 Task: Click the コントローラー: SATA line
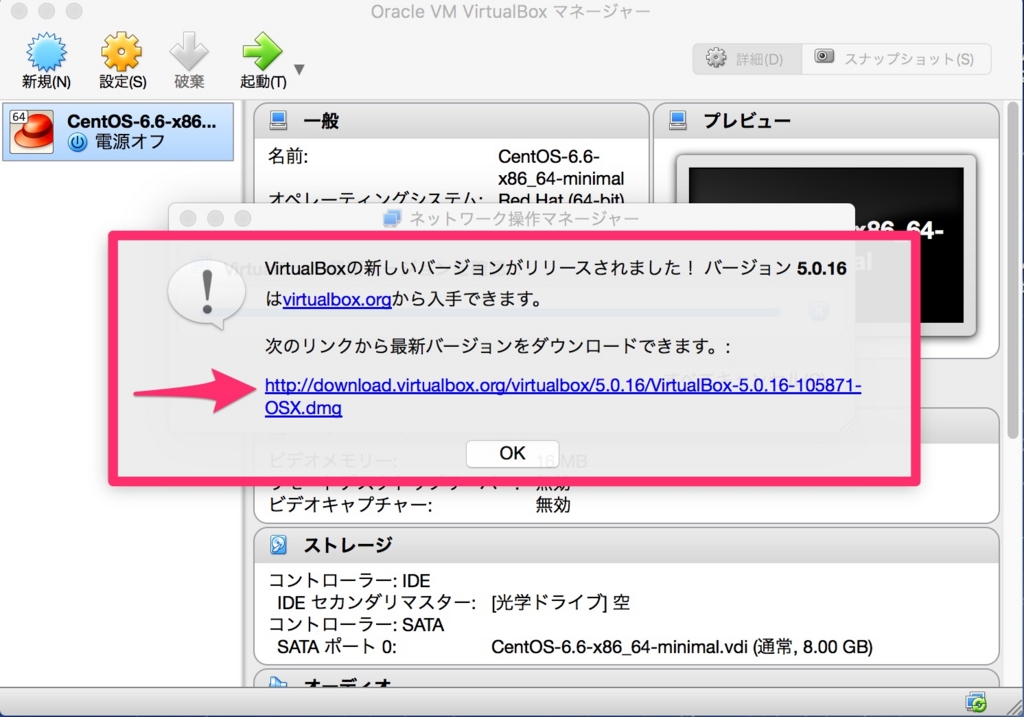356,625
